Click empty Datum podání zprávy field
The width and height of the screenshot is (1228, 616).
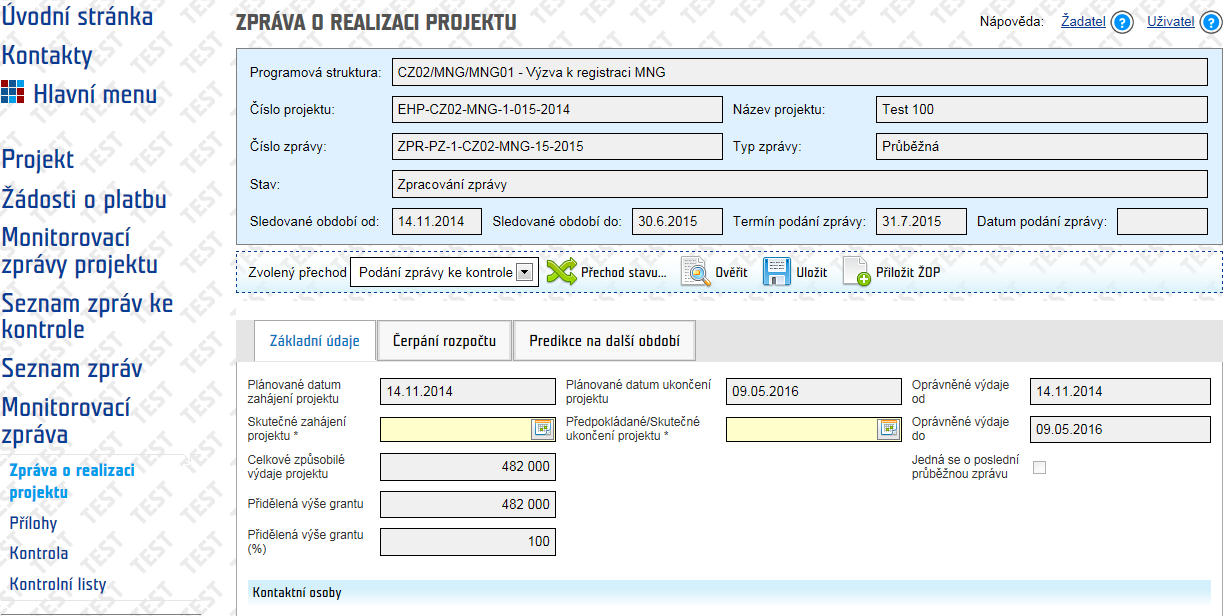coord(1162,221)
